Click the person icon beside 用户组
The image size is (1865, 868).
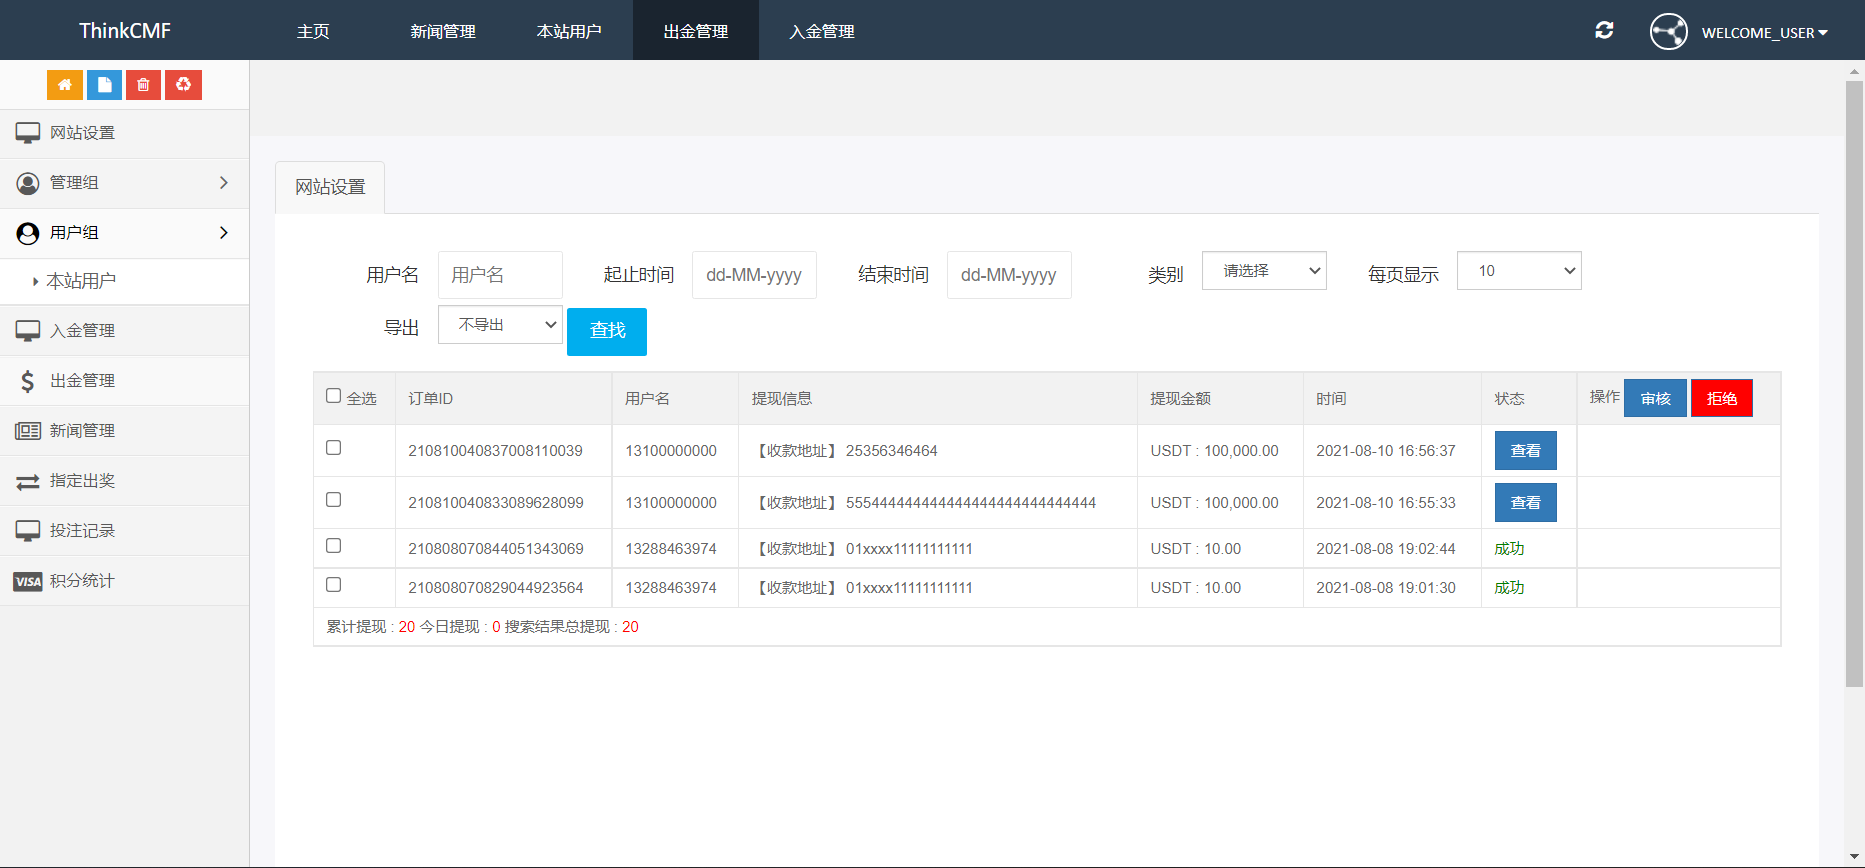coord(28,233)
